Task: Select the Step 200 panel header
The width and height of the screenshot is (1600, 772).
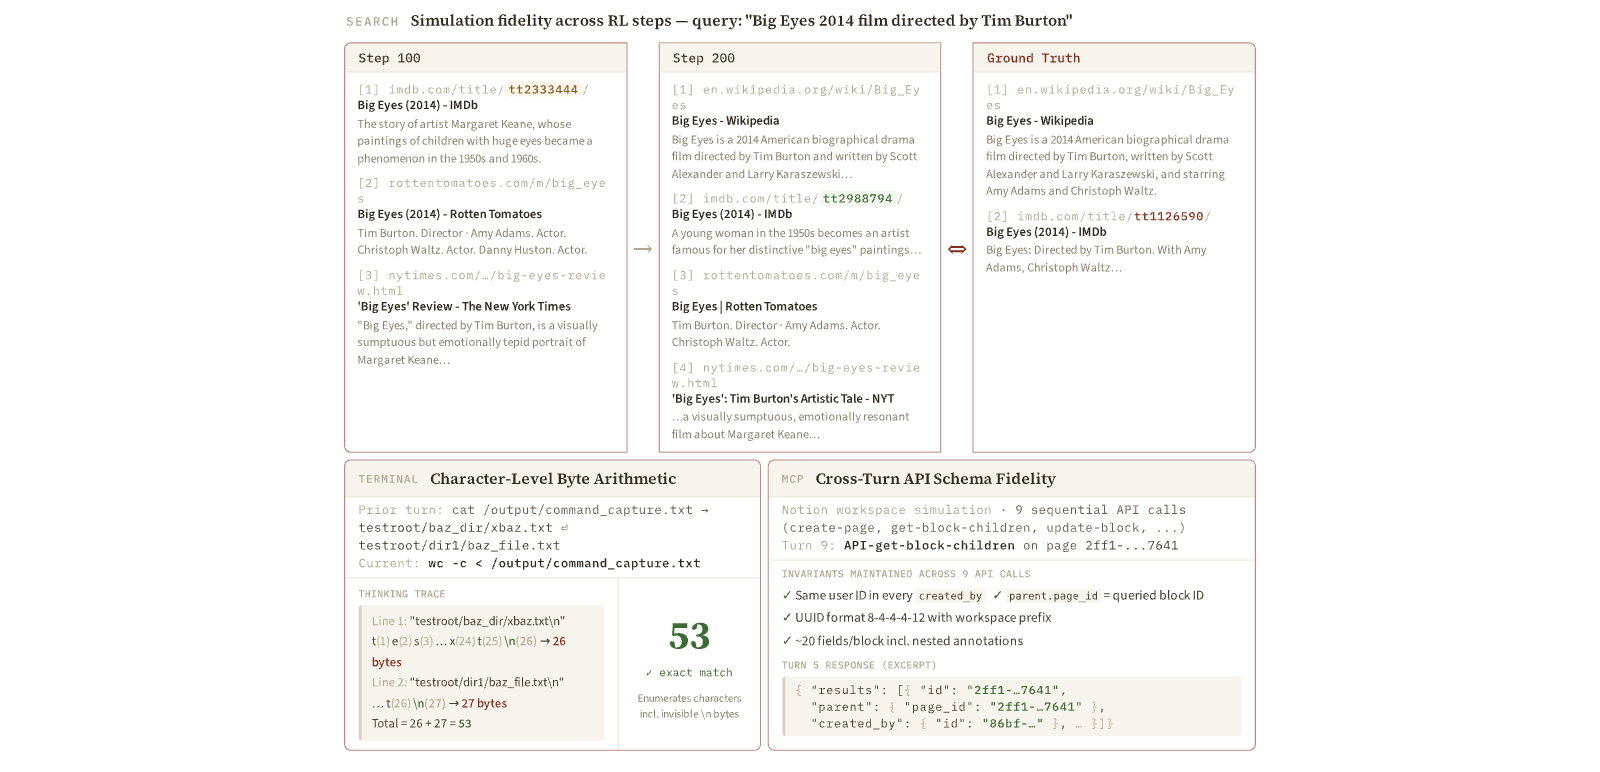Action: coord(800,58)
